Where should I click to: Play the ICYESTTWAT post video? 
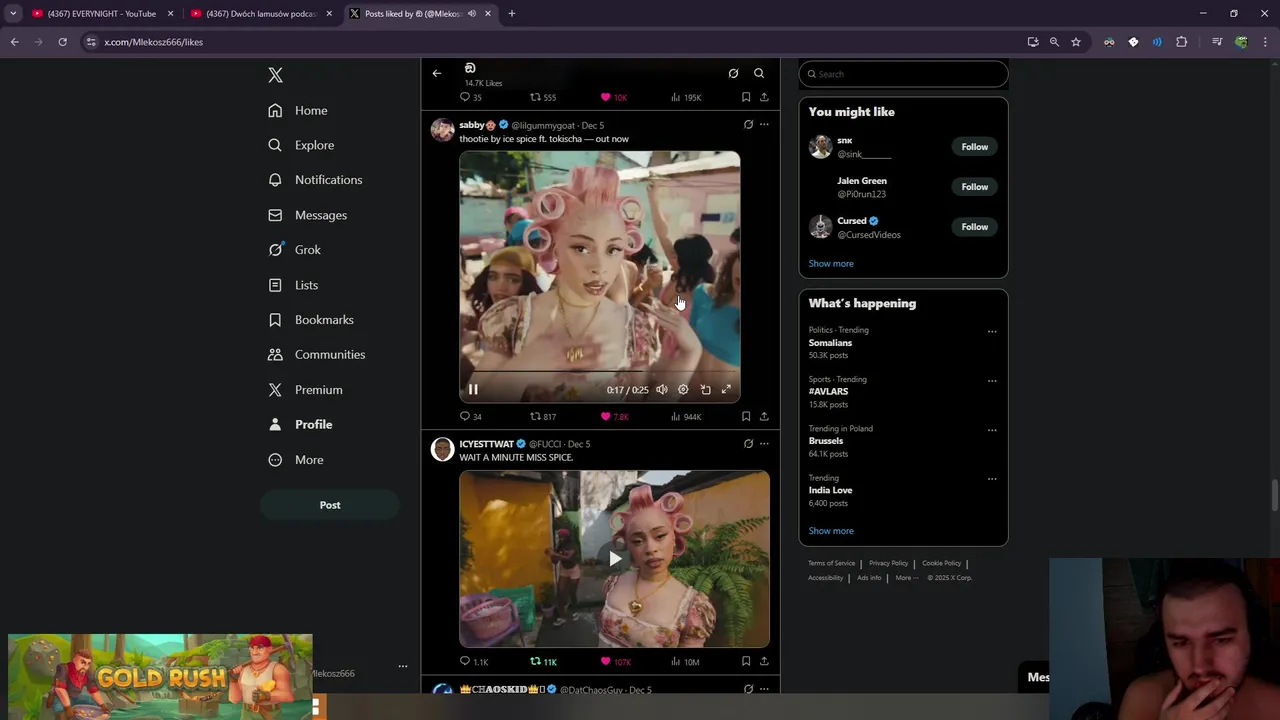[615, 559]
